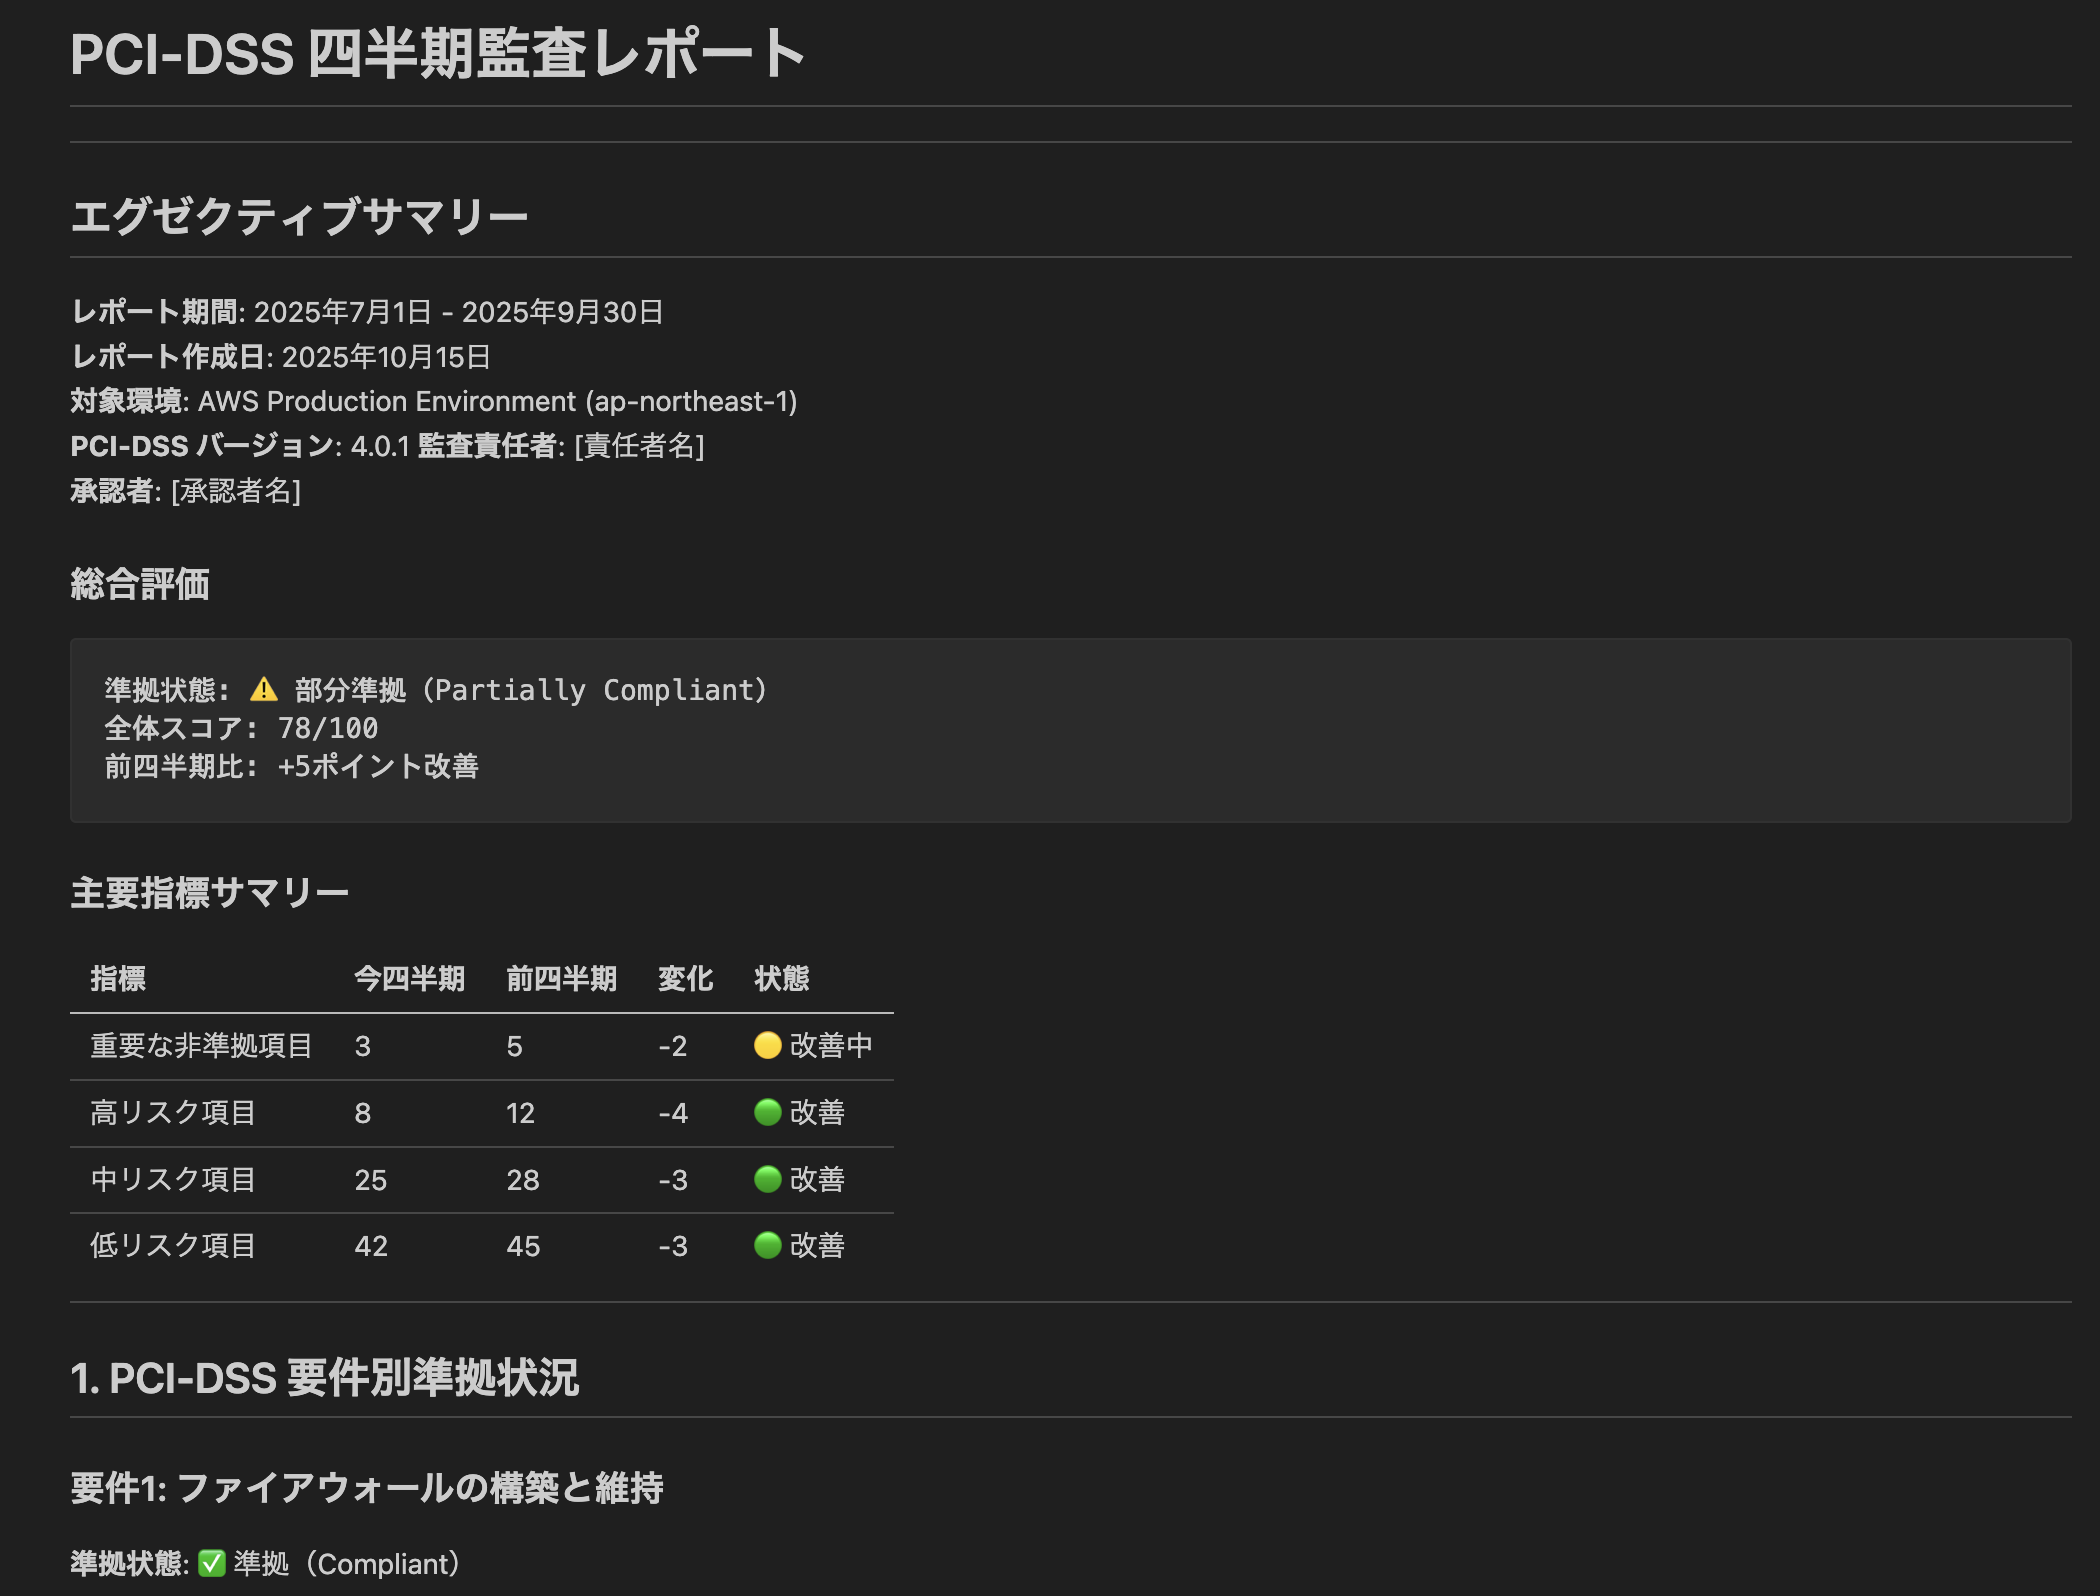Click the 中リスク項目 row label

coord(174,1180)
